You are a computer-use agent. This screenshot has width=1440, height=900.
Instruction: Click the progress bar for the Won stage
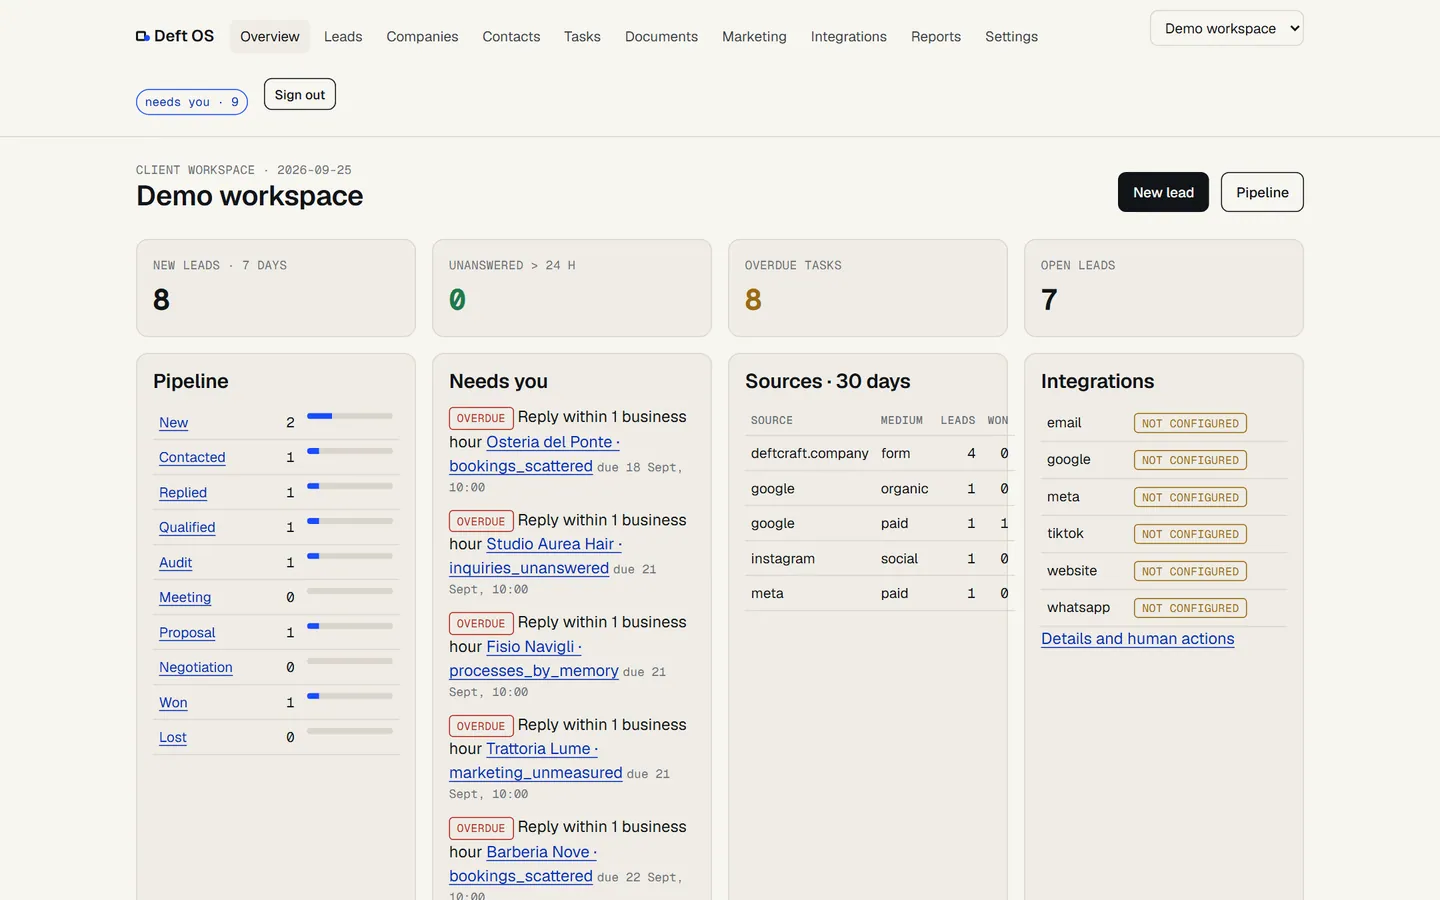(350, 696)
